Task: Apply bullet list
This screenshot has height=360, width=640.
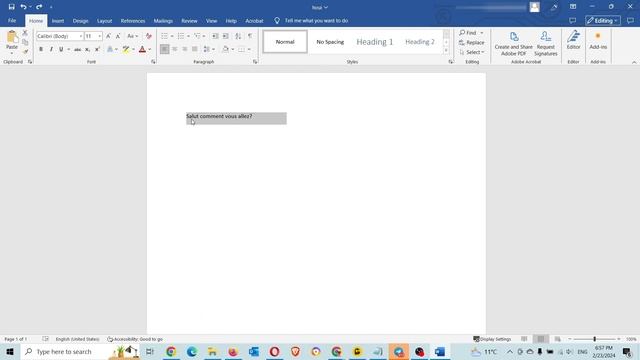Action: click(x=164, y=36)
